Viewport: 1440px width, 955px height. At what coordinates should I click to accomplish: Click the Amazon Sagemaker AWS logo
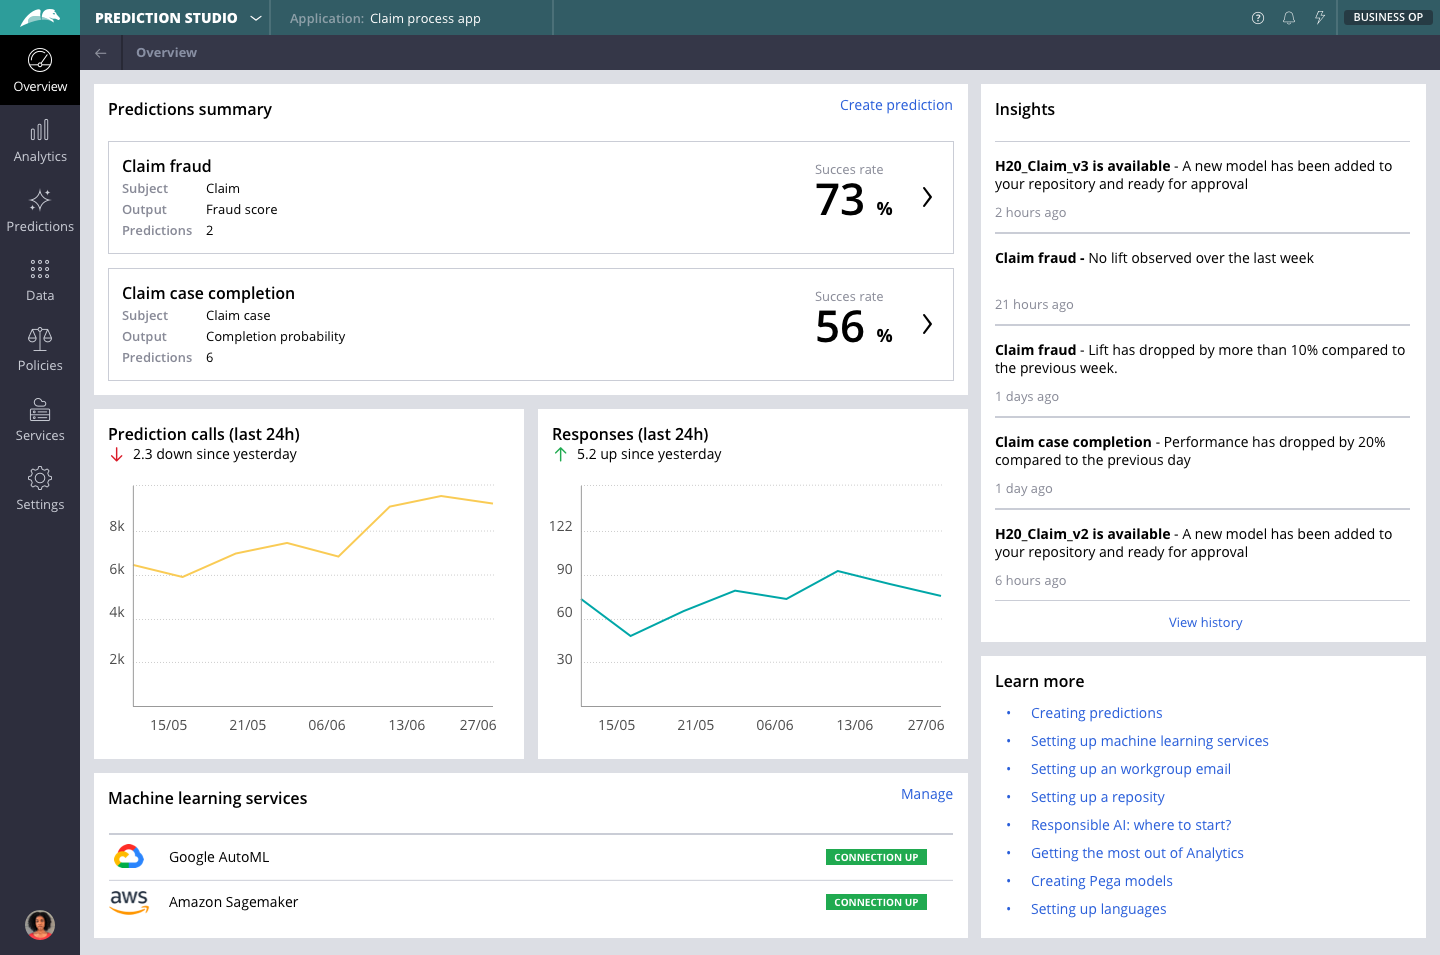pos(129,901)
